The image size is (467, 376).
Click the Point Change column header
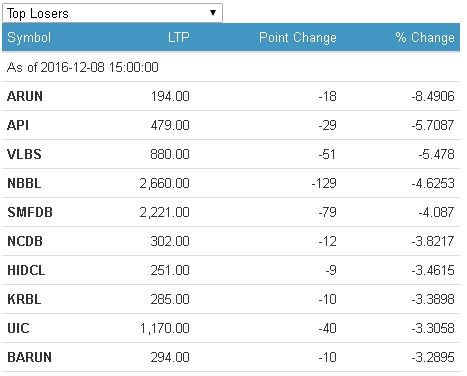coord(298,38)
